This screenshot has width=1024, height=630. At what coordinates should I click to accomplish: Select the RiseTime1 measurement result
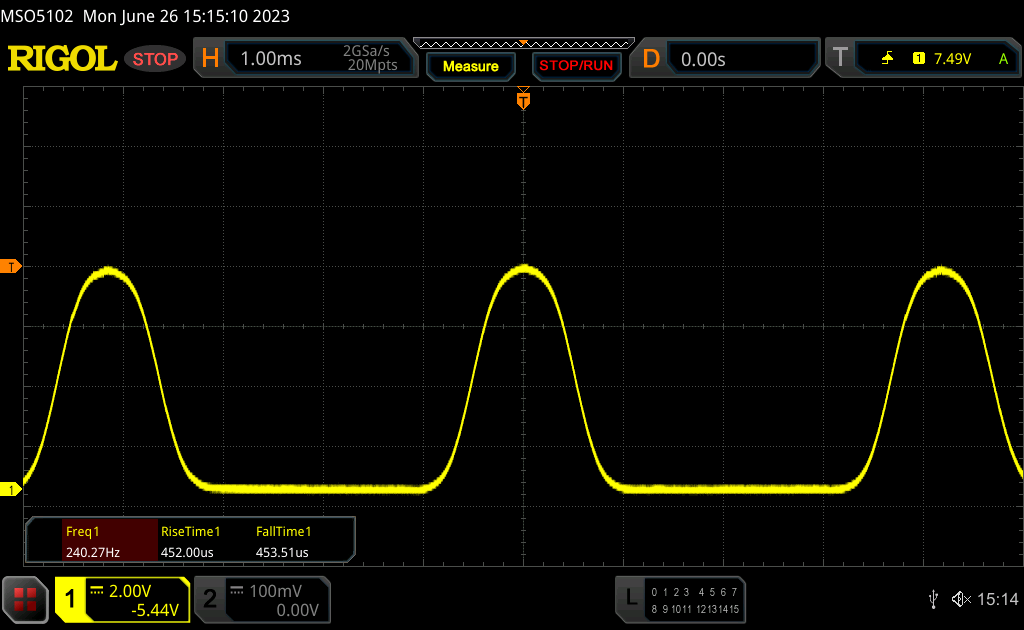pyautogui.click(x=190, y=541)
